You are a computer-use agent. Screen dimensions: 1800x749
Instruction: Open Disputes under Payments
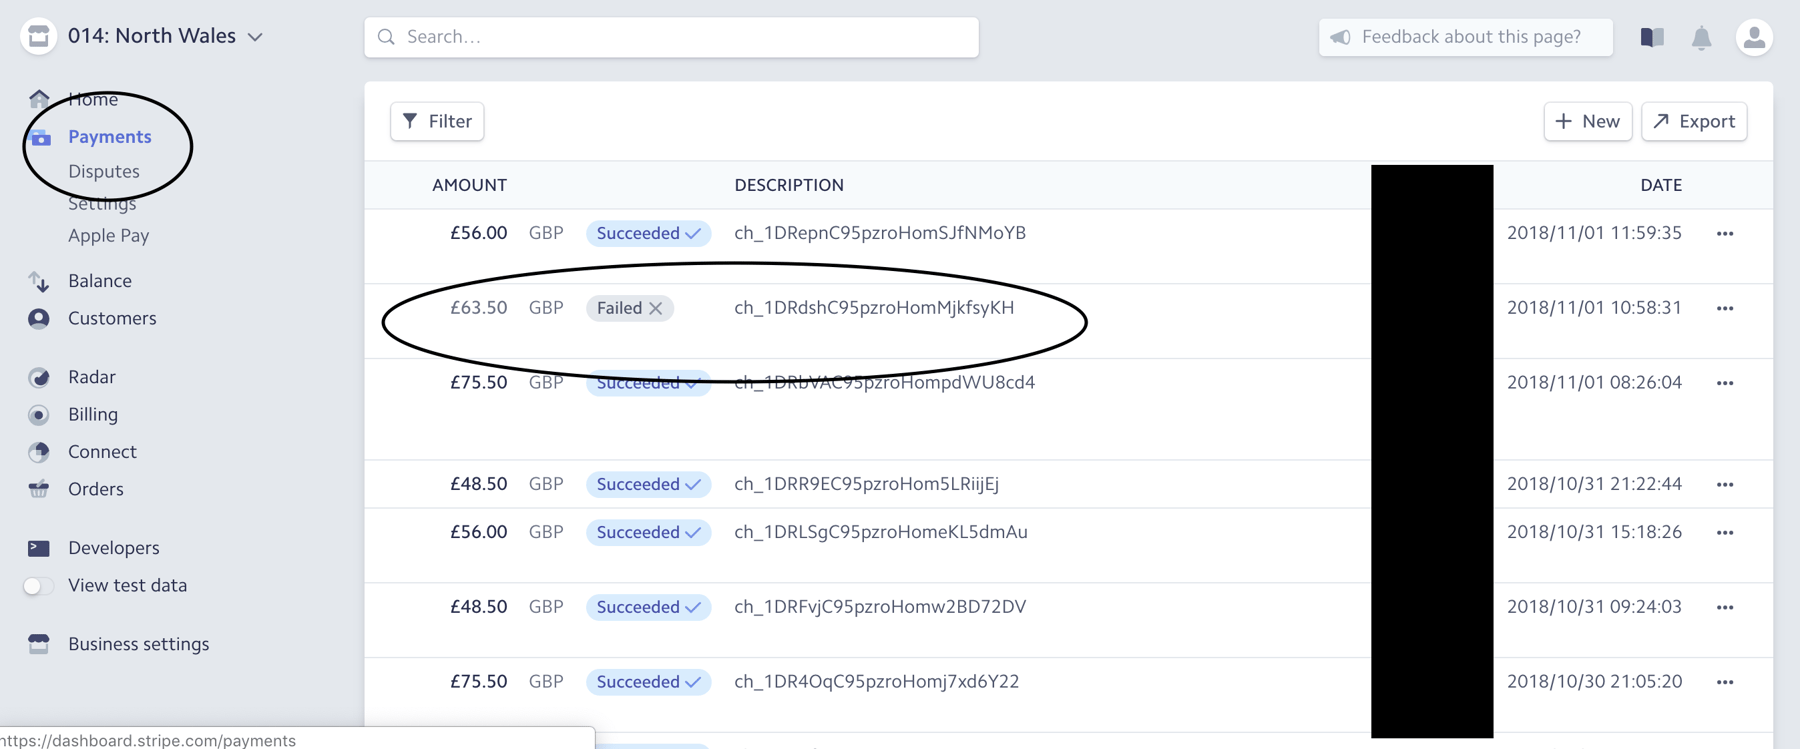(104, 171)
